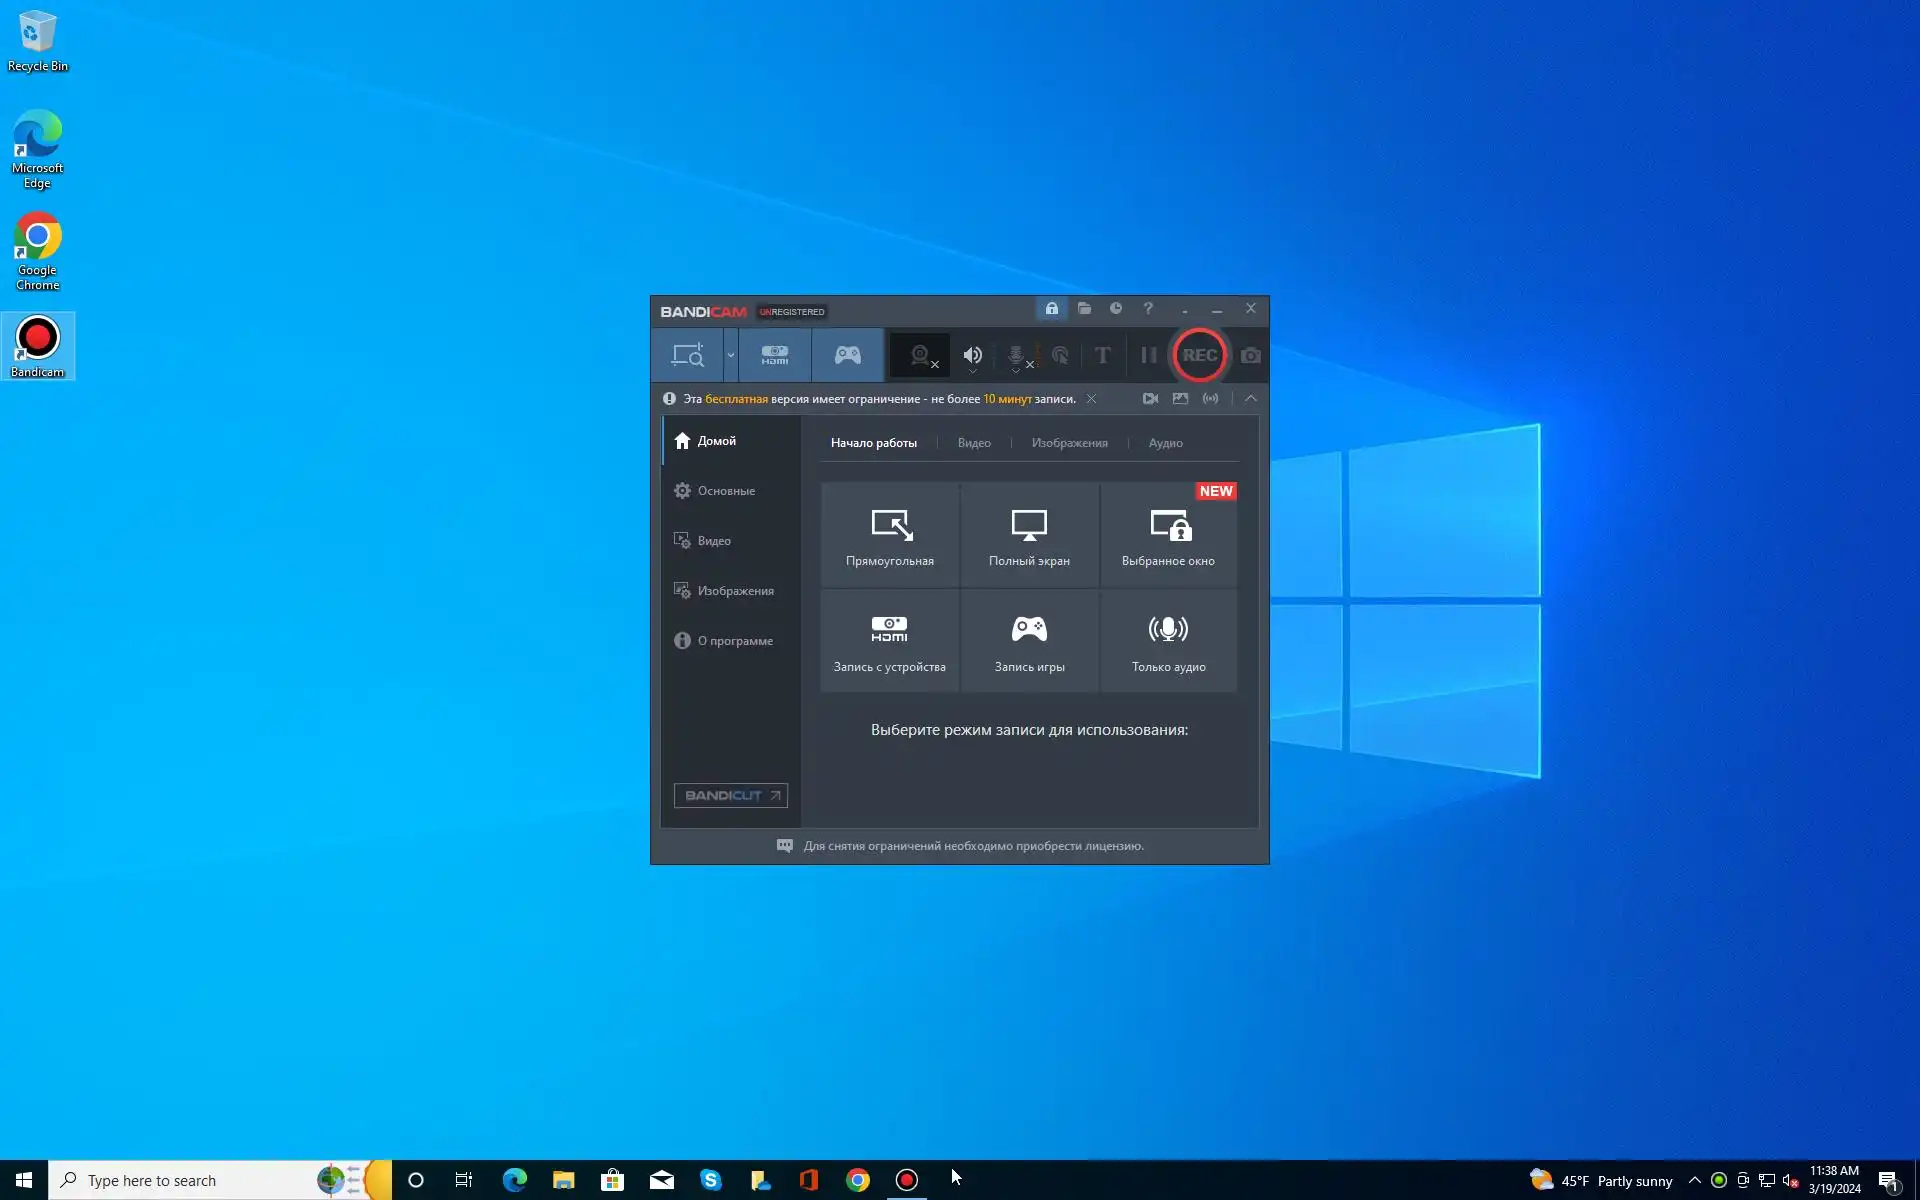The image size is (1920, 1200).
Task: Open output folder icon in title bar
Action: tap(1084, 309)
